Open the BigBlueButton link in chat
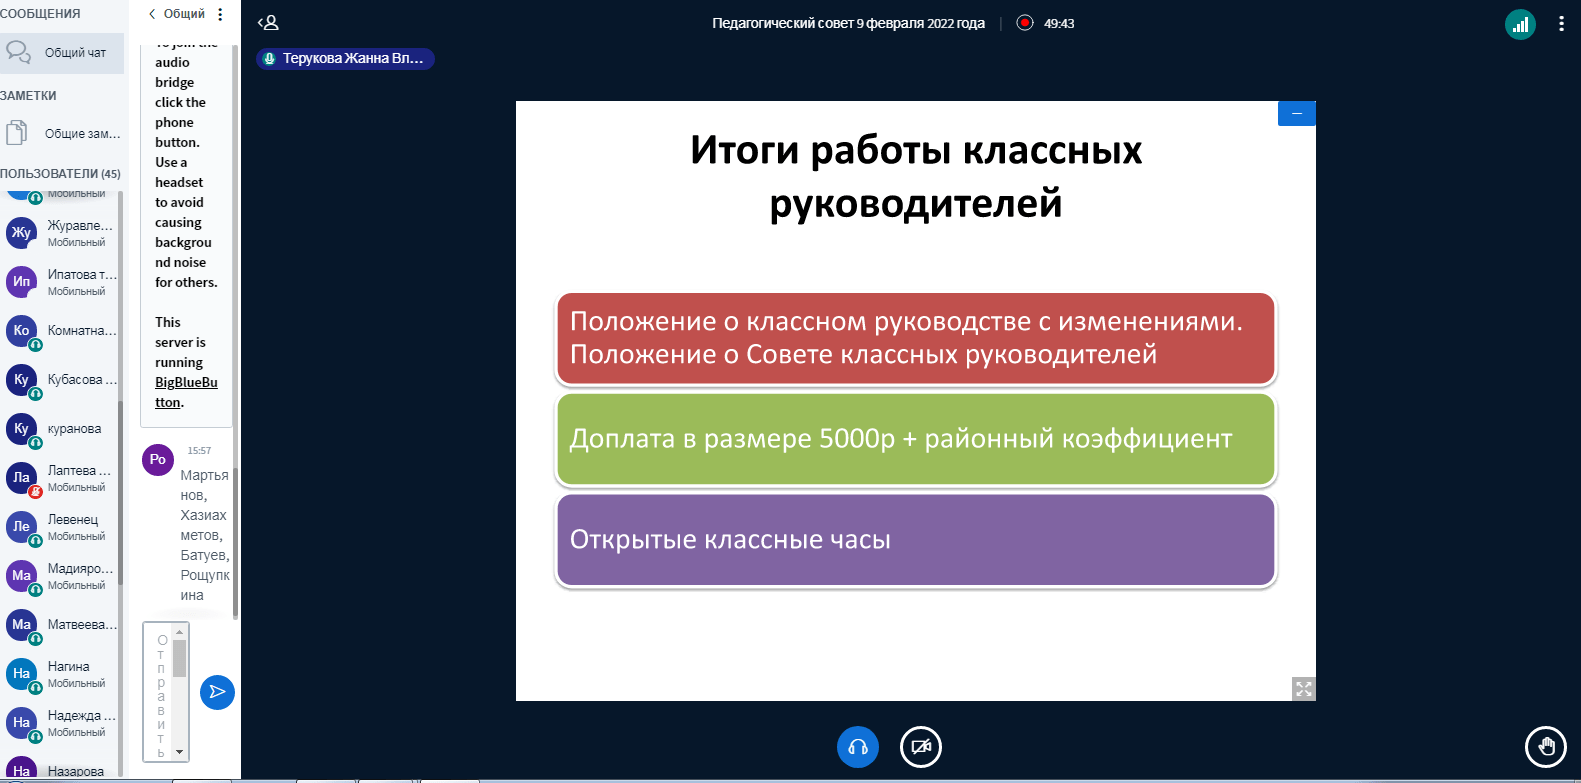Screen dimensions: 1581x783 pos(186,392)
